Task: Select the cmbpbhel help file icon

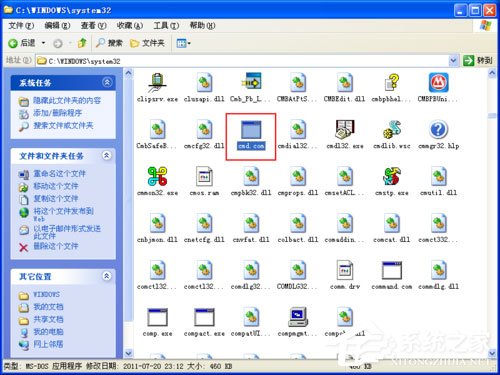Action: tap(392, 82)
